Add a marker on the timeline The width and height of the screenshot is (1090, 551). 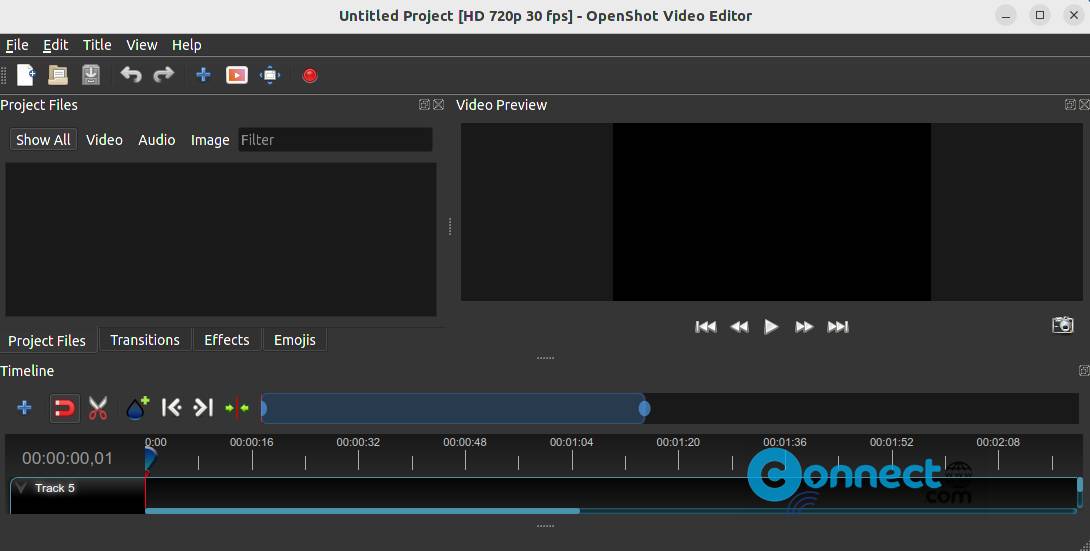click(x=137, y=408)
